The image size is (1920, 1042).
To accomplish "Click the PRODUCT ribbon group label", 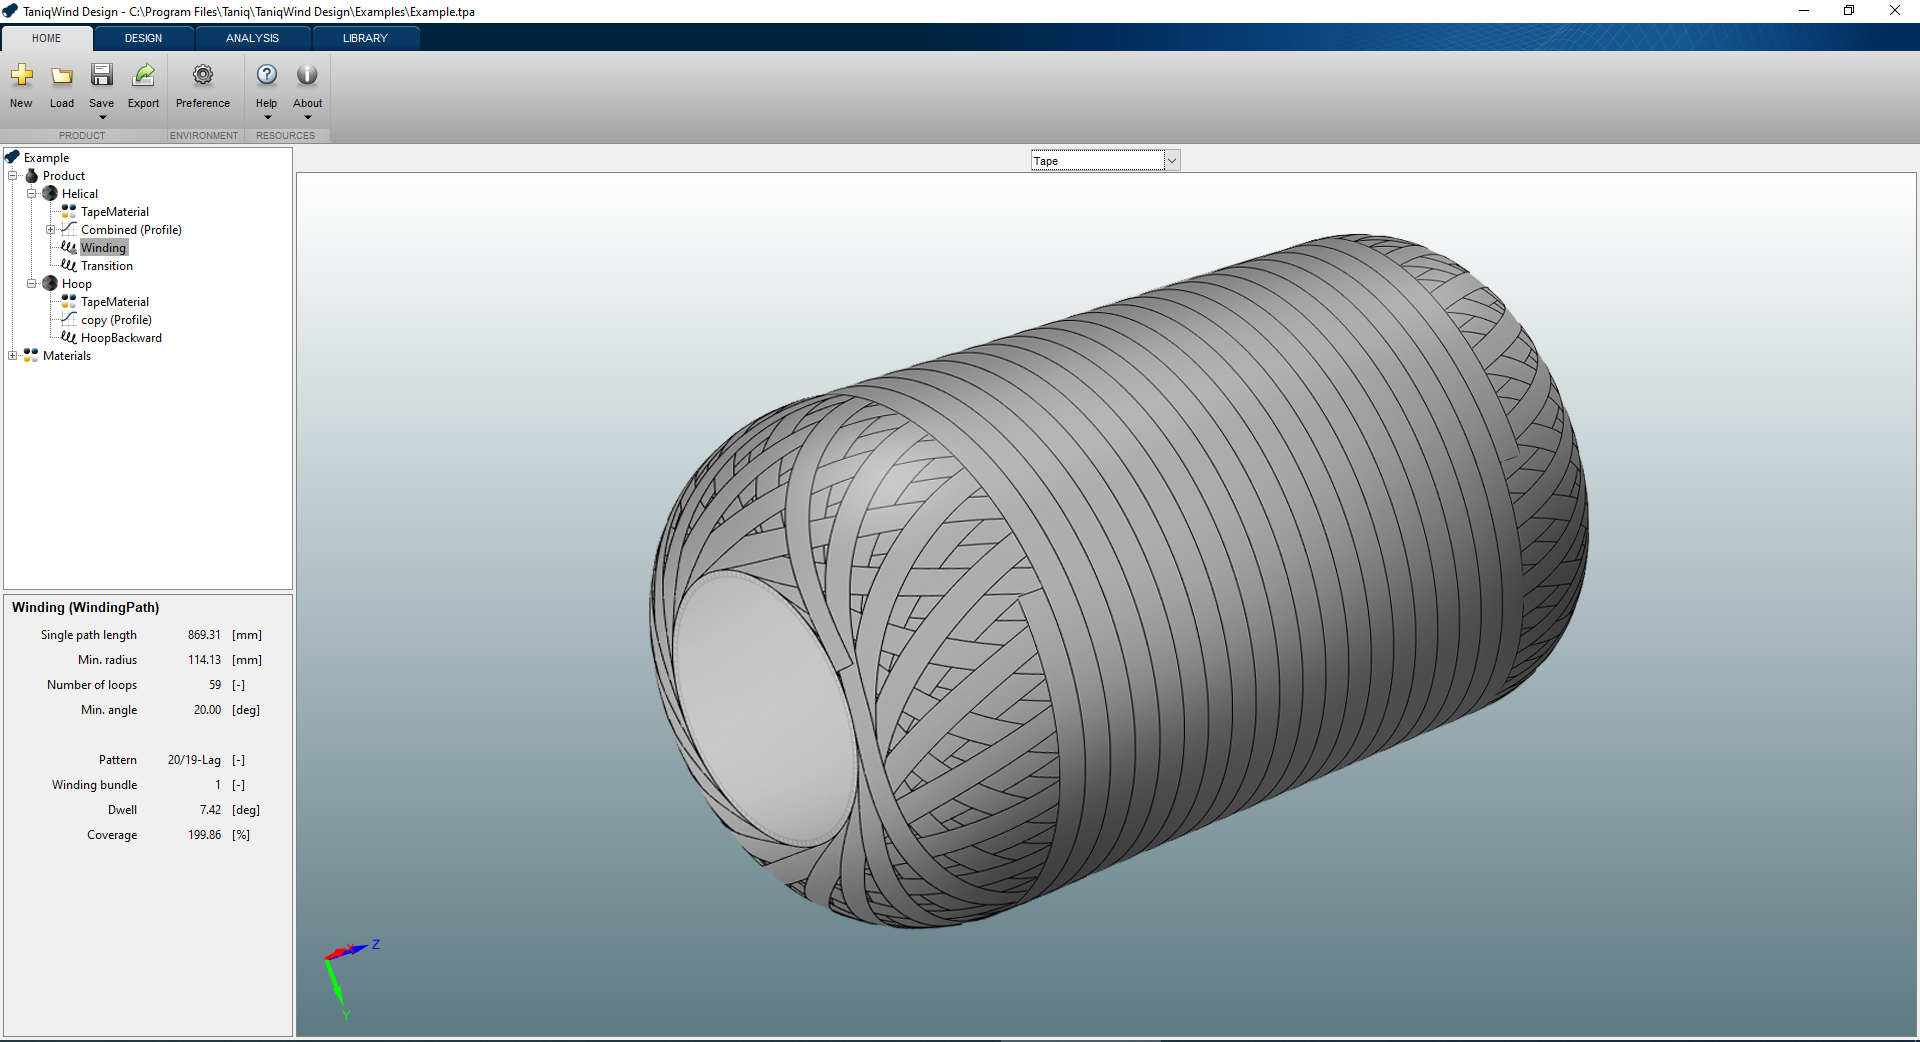I will click(x=82, y=135).
